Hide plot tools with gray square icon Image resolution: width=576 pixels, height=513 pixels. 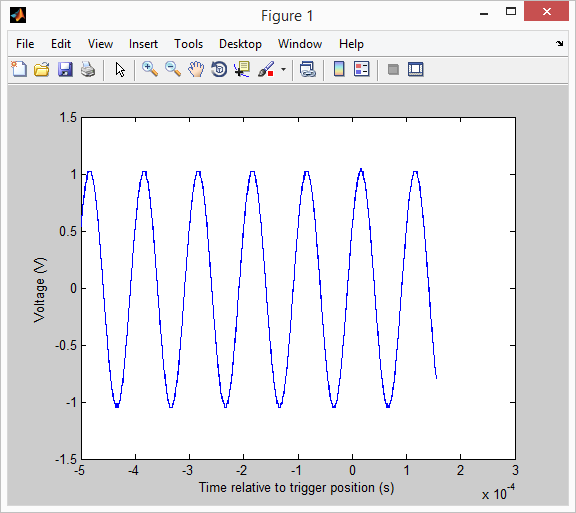(x=393, y=69)
